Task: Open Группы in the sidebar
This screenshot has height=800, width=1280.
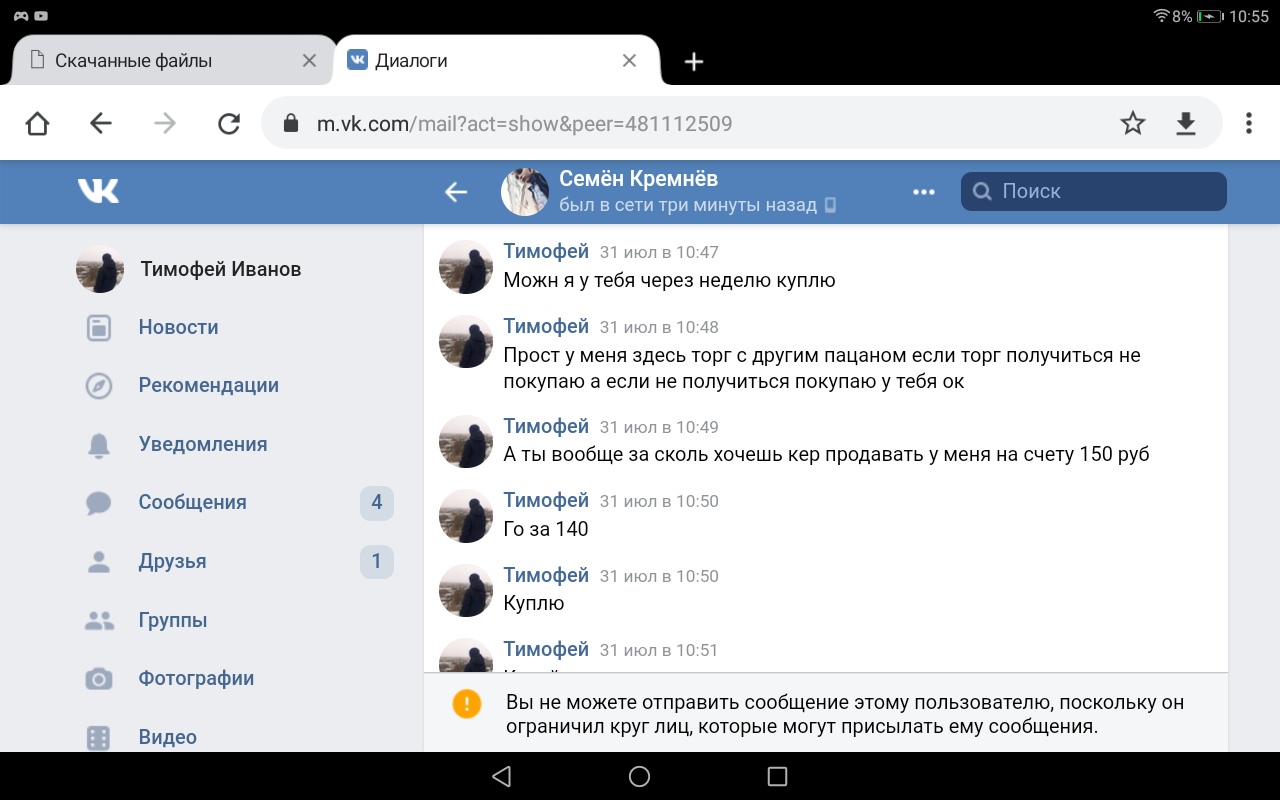Action: pyautogui.click(x=173, y=620)
